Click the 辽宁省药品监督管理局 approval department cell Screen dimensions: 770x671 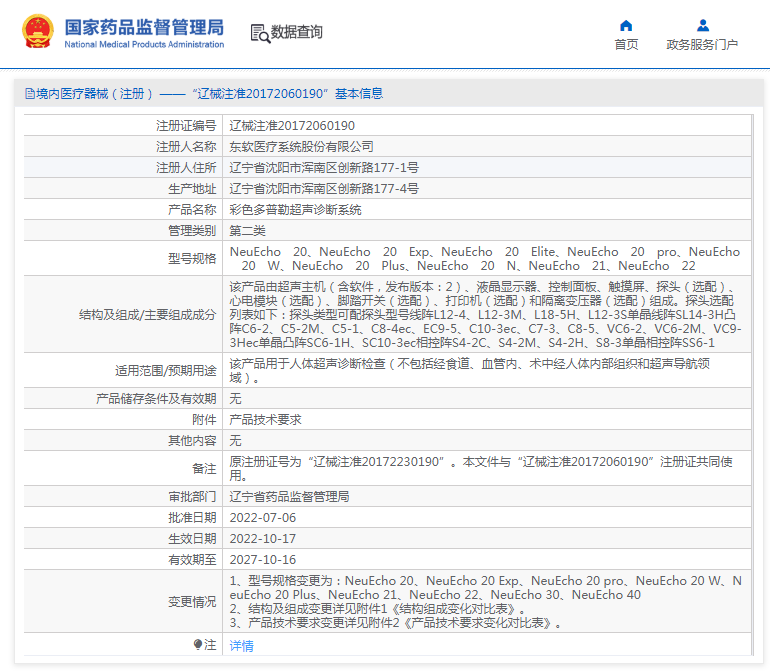coord(289,496)
